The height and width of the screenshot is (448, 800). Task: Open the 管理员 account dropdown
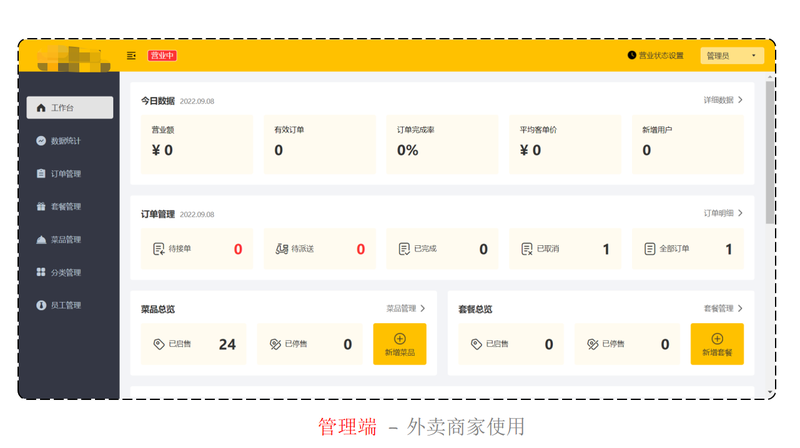click(x=732, y=56)
